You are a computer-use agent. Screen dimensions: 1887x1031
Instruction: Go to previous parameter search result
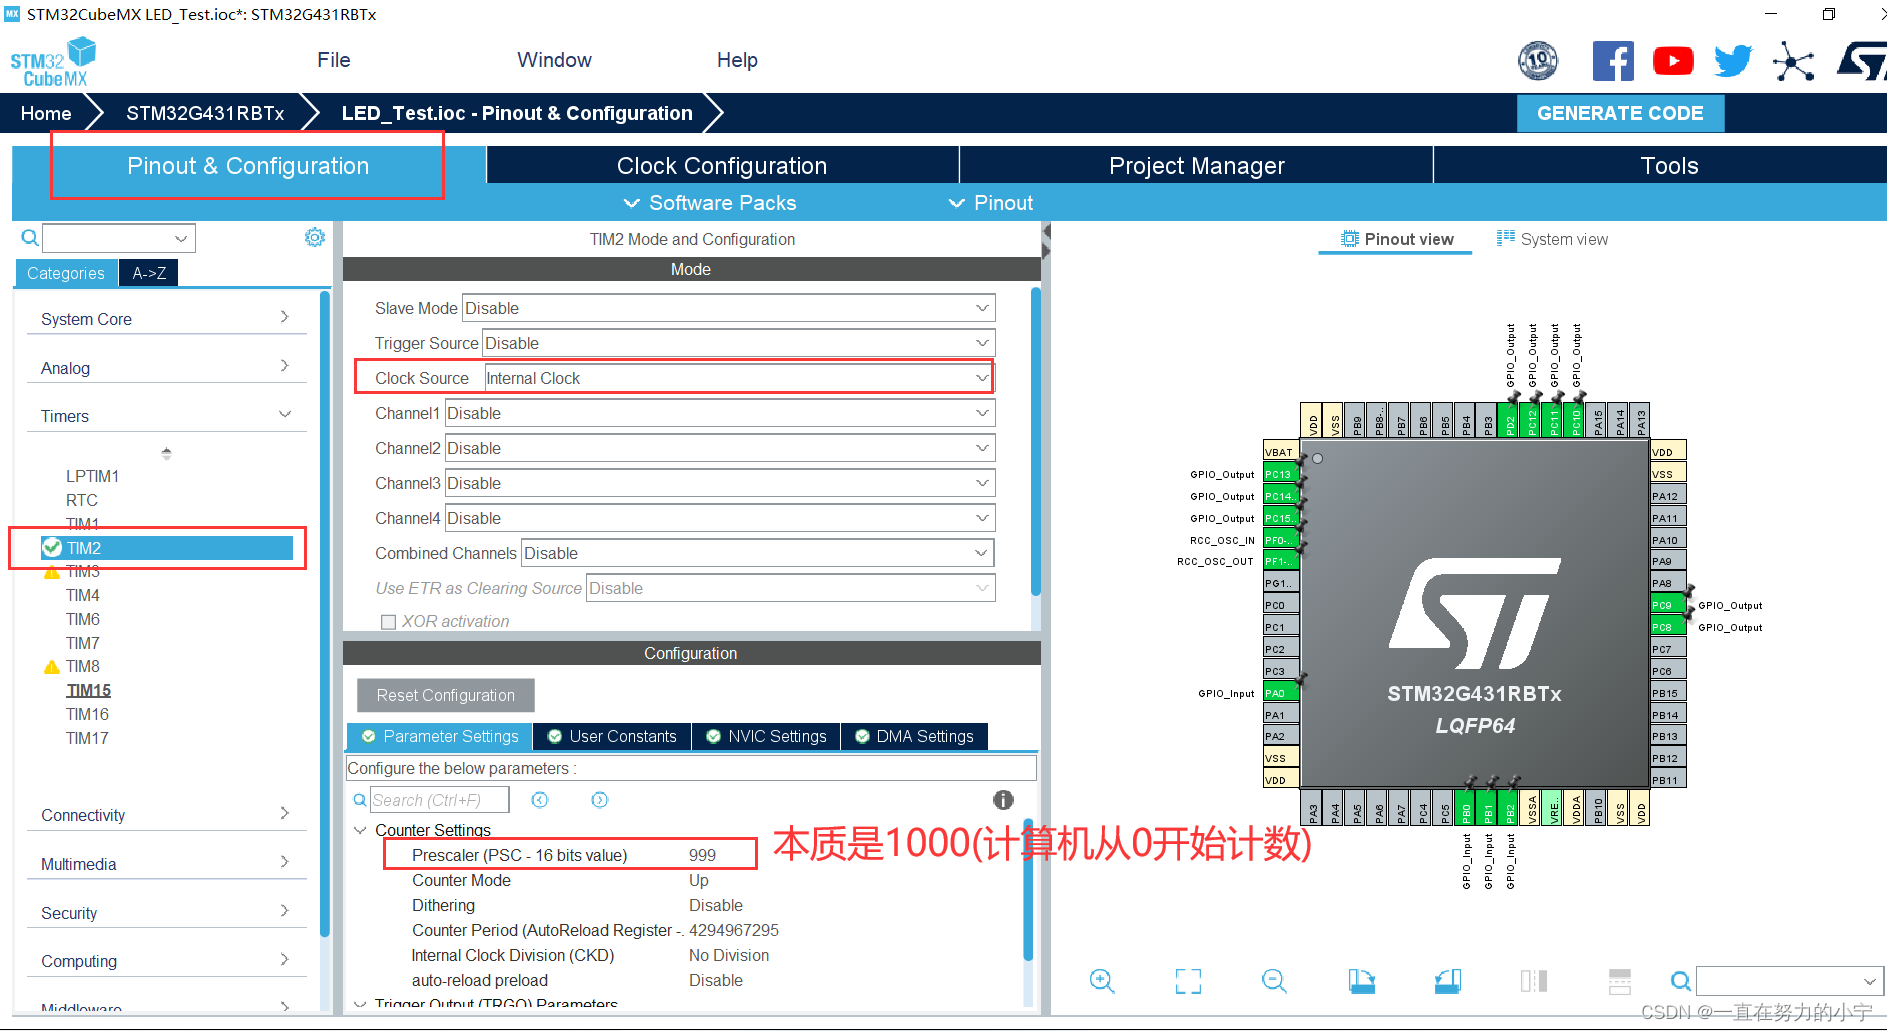coord(540,800)
